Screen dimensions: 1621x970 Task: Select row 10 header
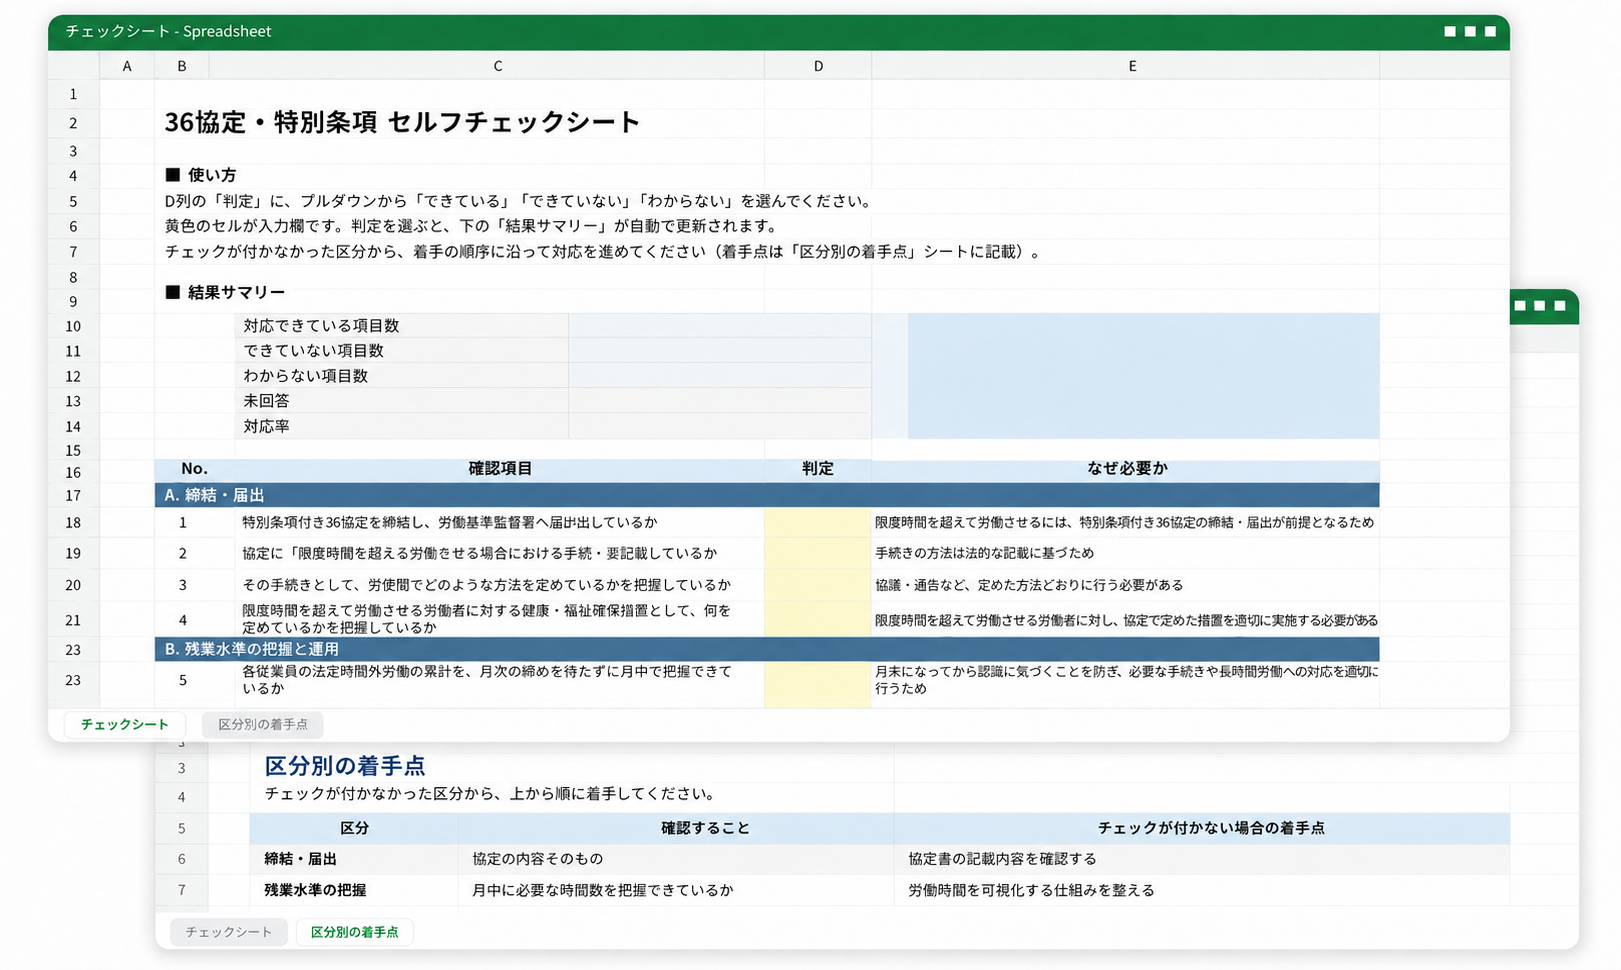73,326
